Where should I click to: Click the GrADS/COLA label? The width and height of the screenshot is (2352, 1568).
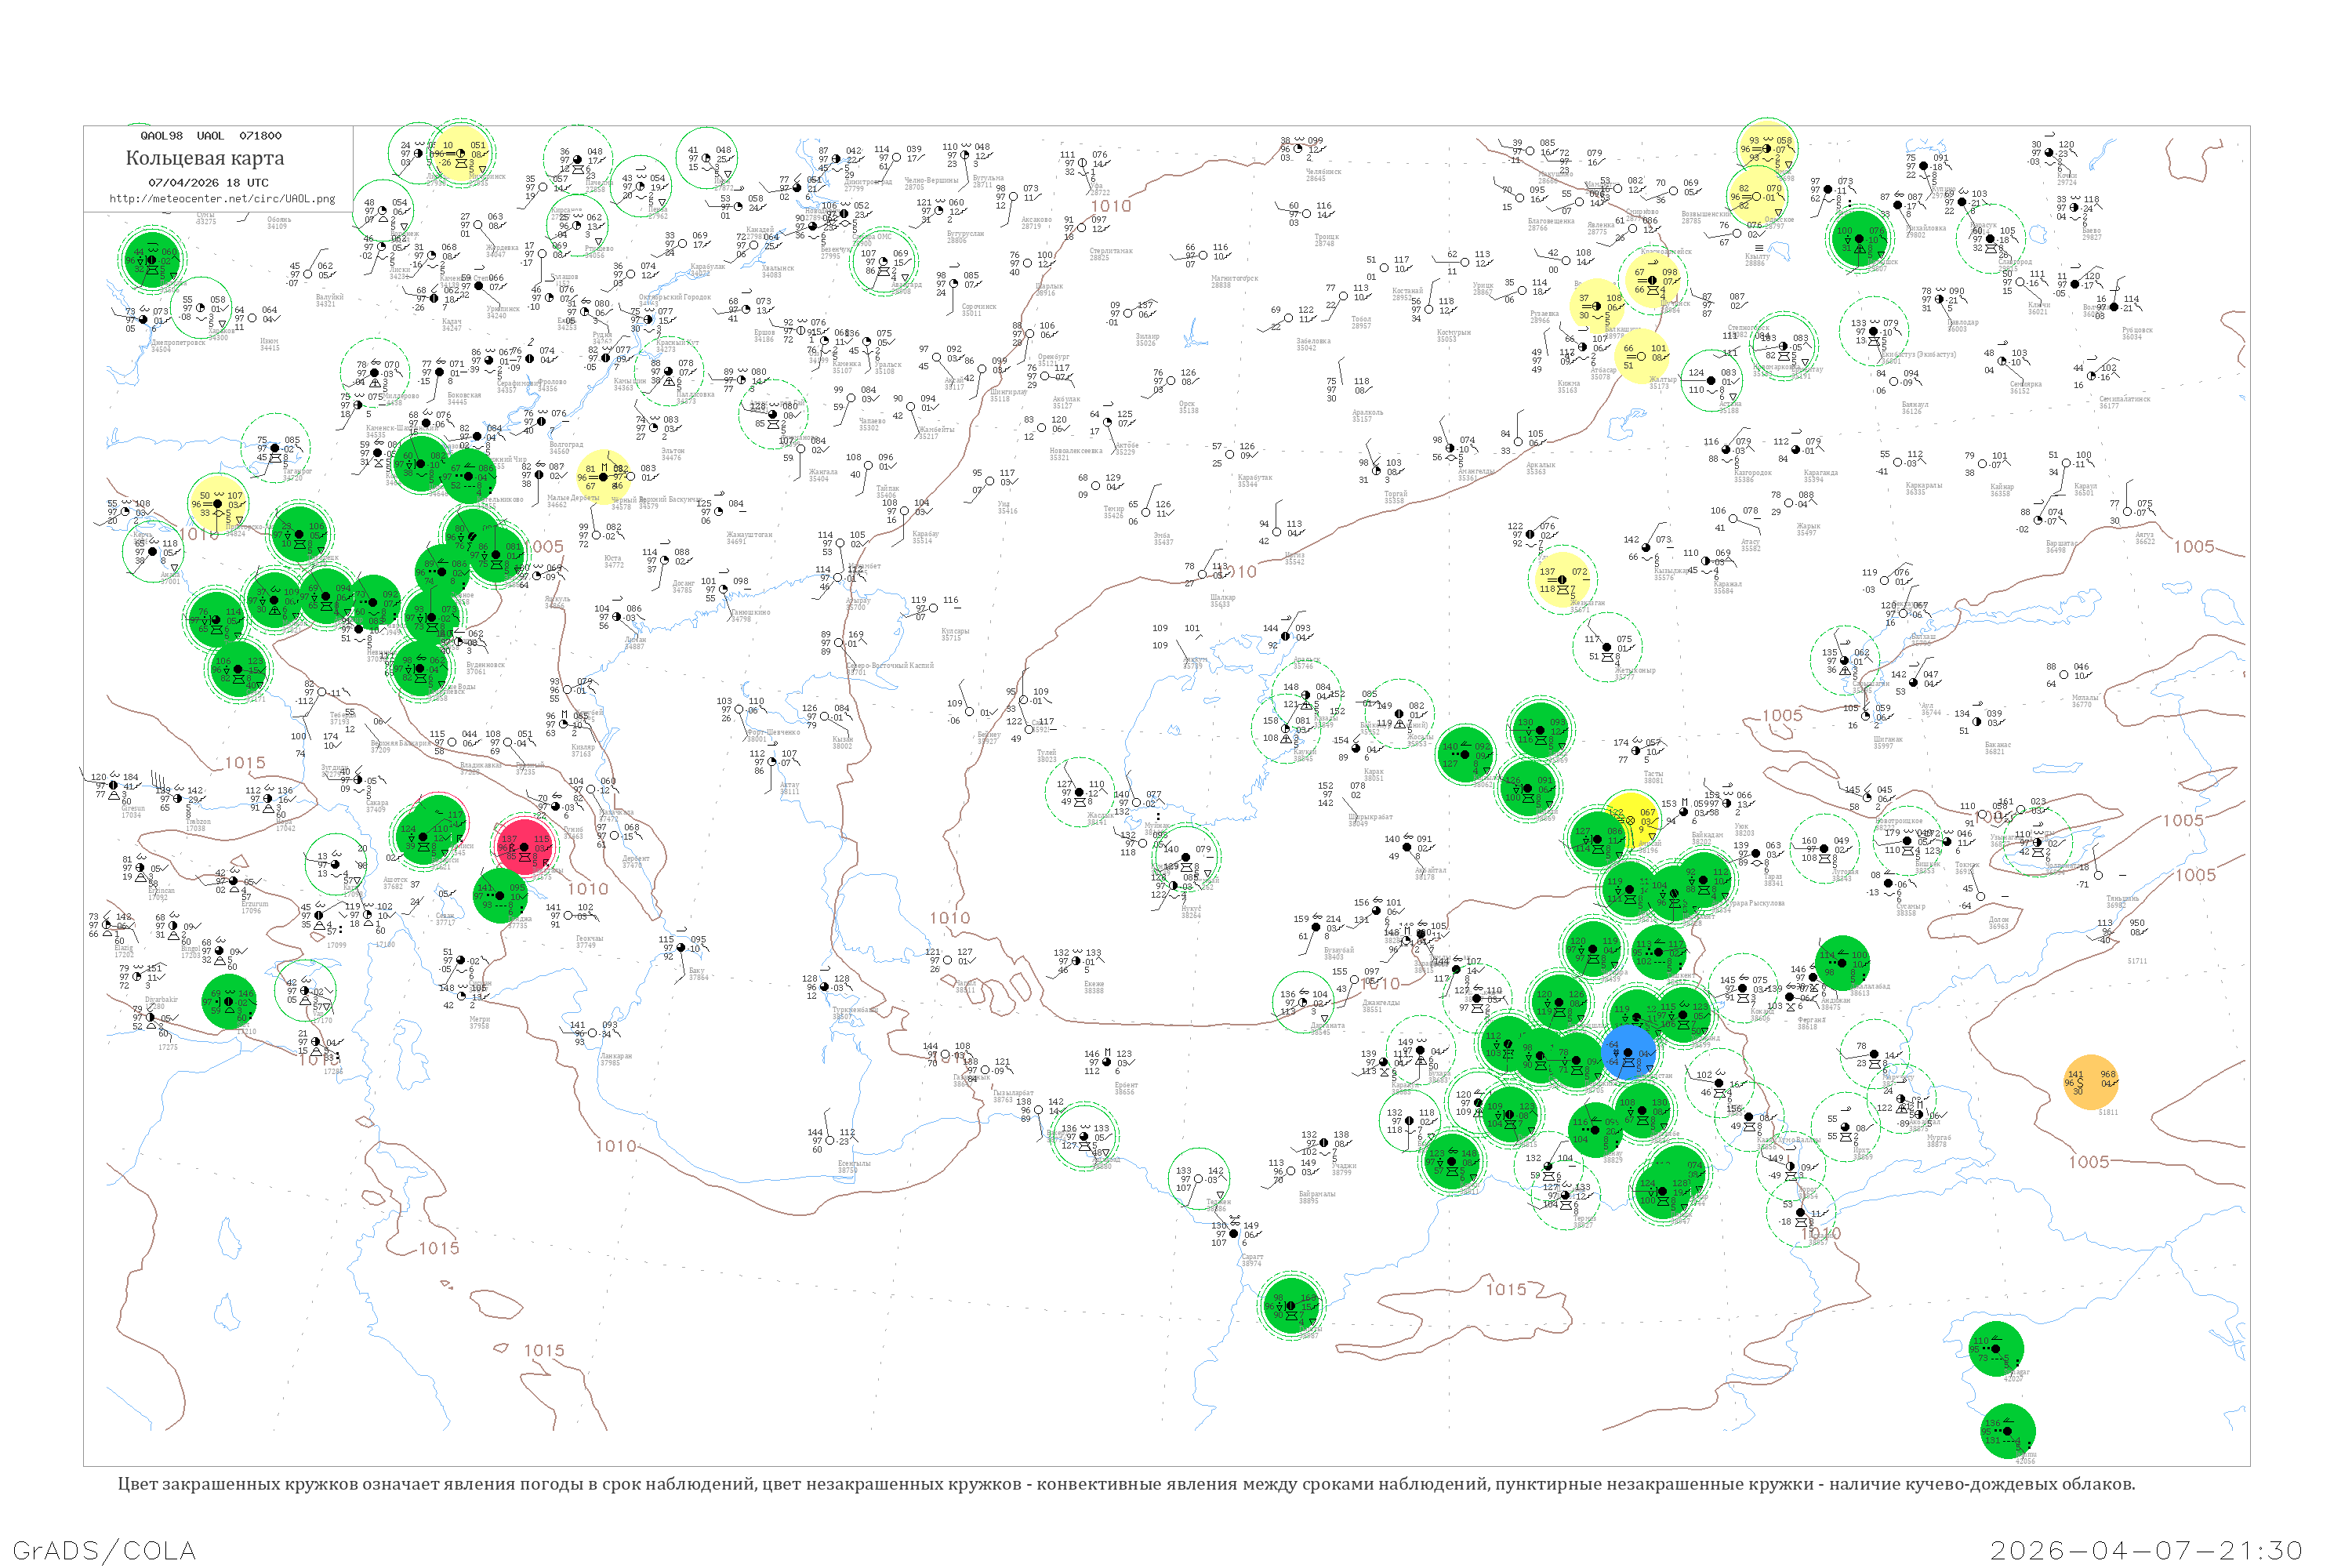point(104,1550)
